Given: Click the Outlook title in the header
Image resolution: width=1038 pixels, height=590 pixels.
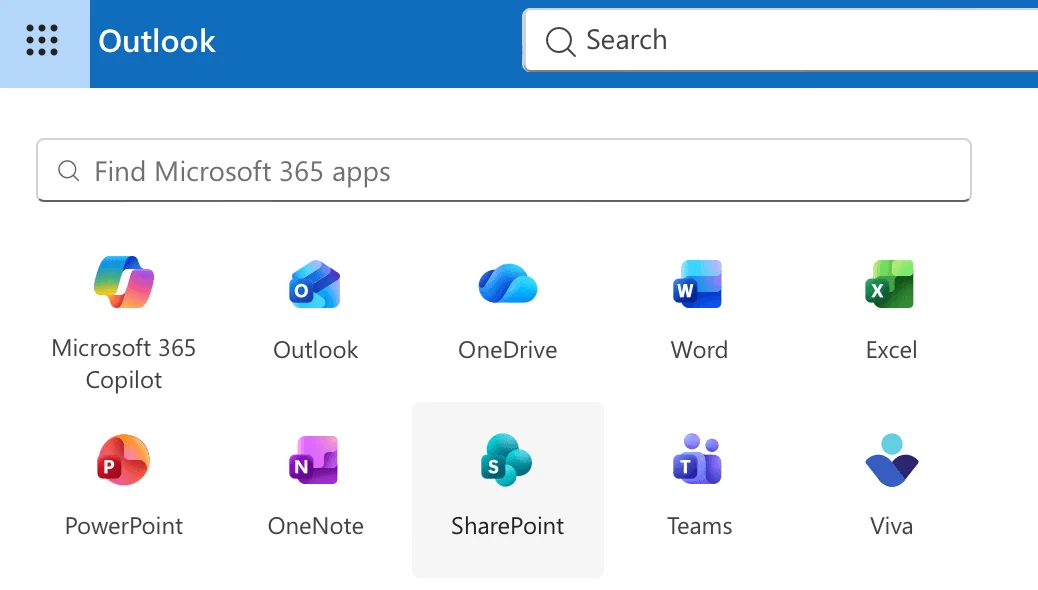Looking at the screenshot, I should pyautogui.click(x=157, y=41).
